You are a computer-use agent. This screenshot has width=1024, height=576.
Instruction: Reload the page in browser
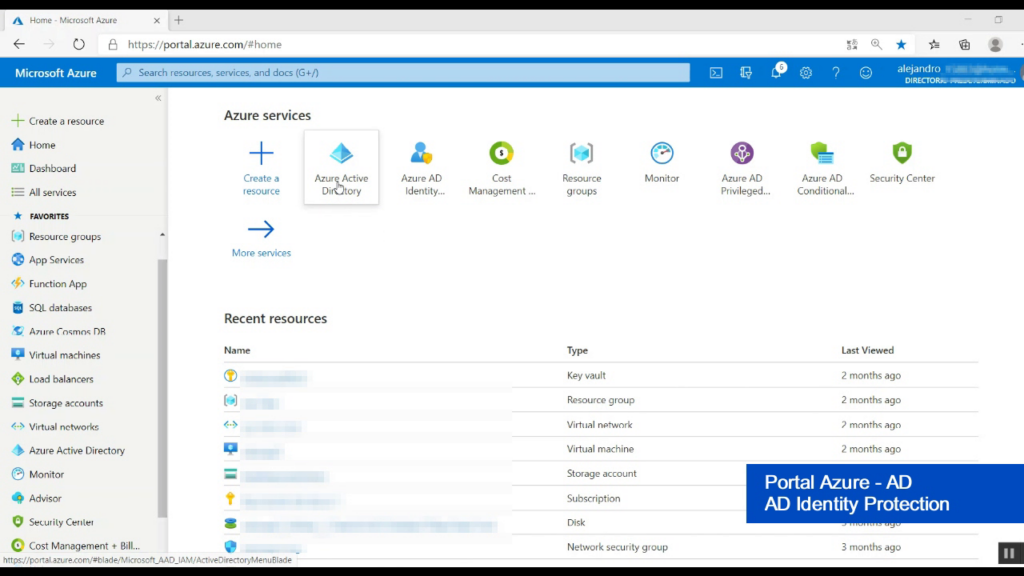pyautogui.click(x=78, y=44)
